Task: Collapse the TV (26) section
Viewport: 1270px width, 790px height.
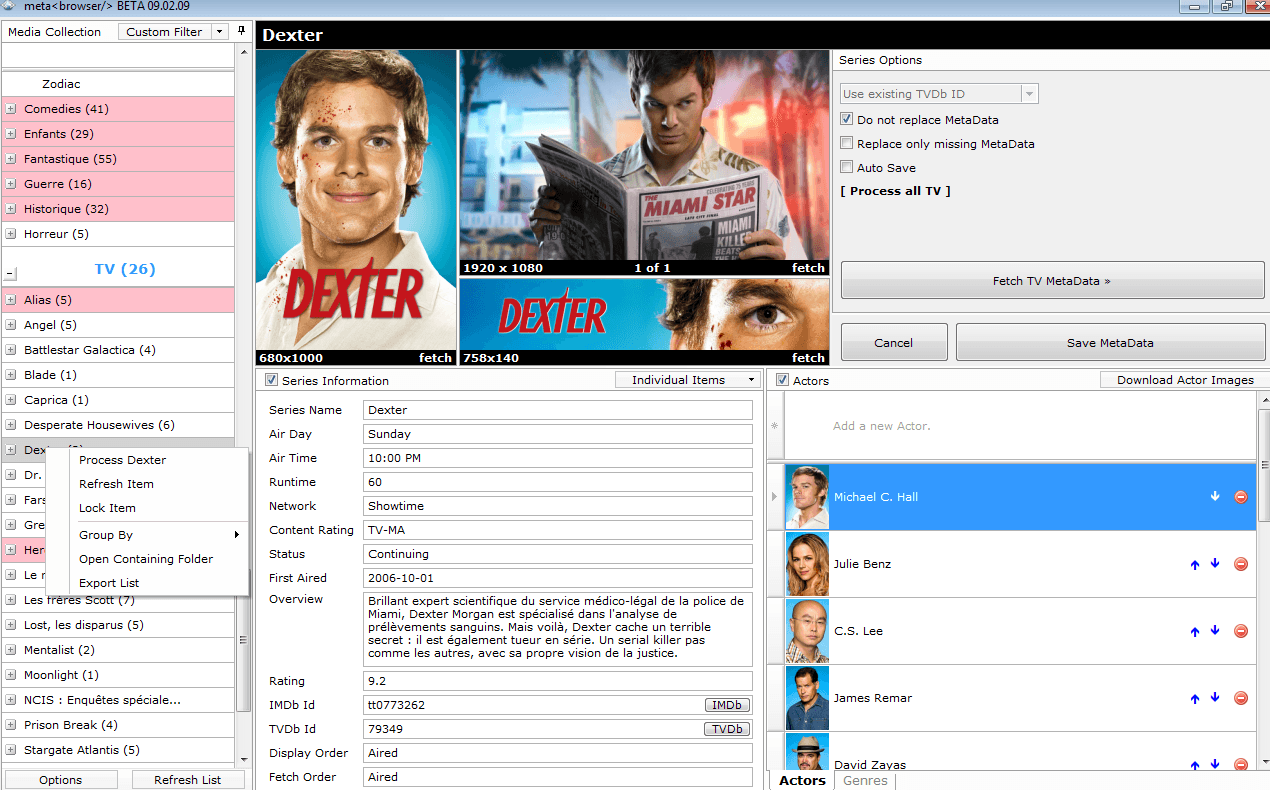Action: pyautogui.click(x=10, y=272)
